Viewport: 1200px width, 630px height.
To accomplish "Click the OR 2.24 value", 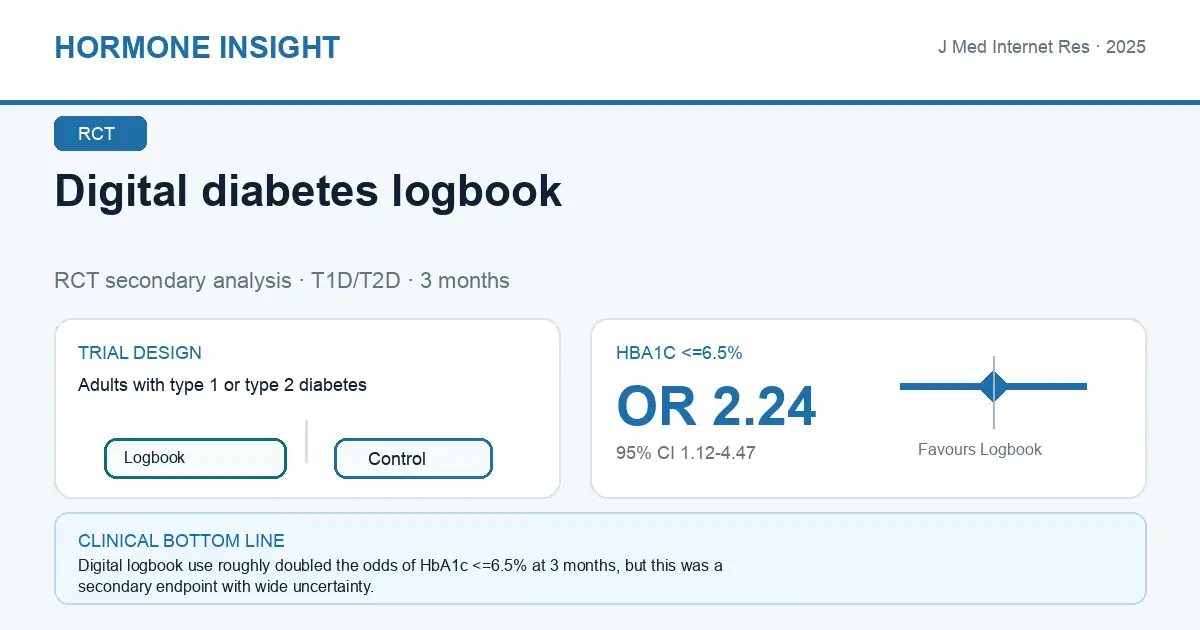I will [x=716, y=406].
